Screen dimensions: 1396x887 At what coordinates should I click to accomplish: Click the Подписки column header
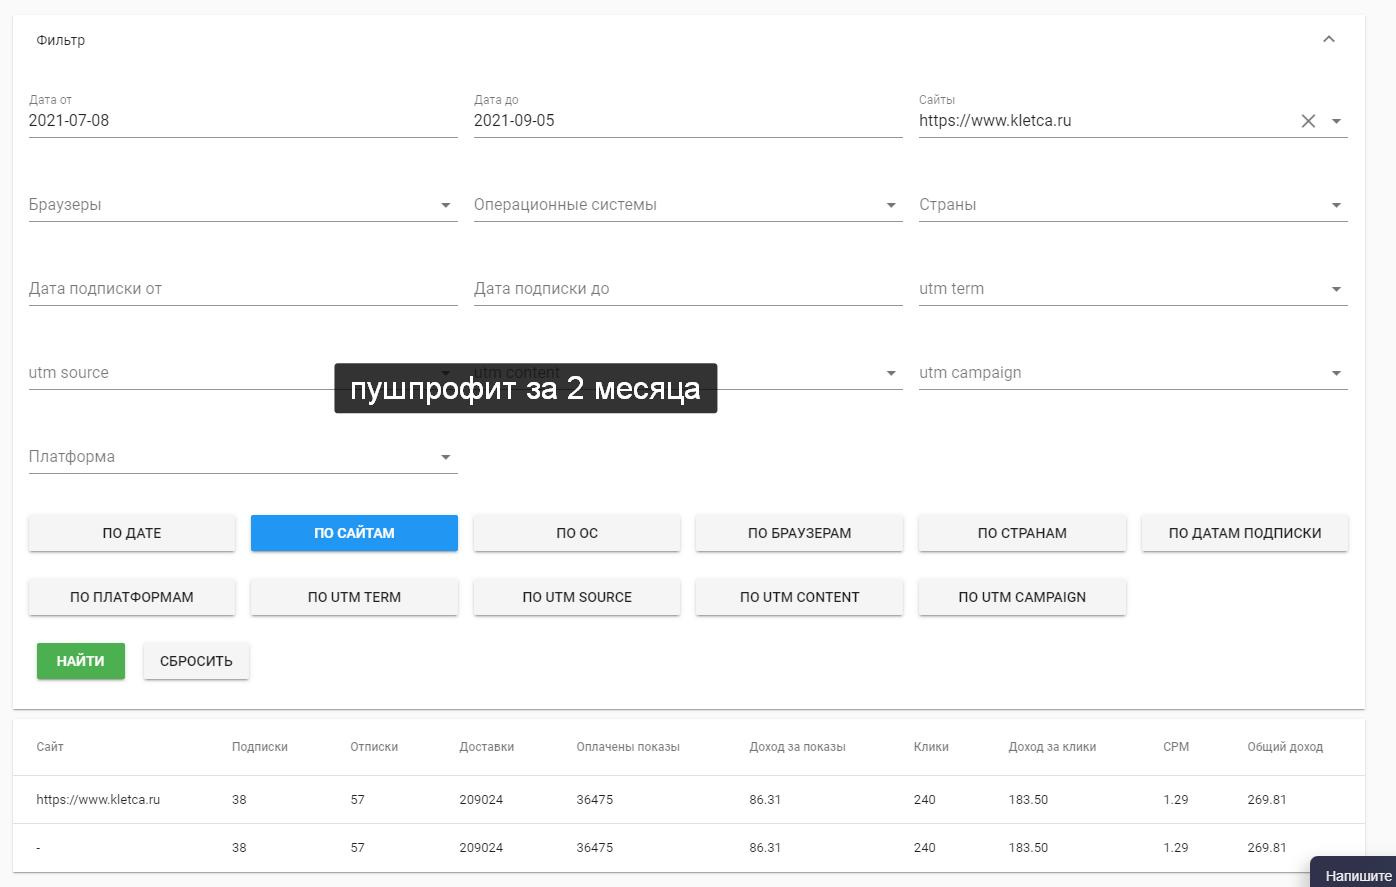[x=260, y=747]
